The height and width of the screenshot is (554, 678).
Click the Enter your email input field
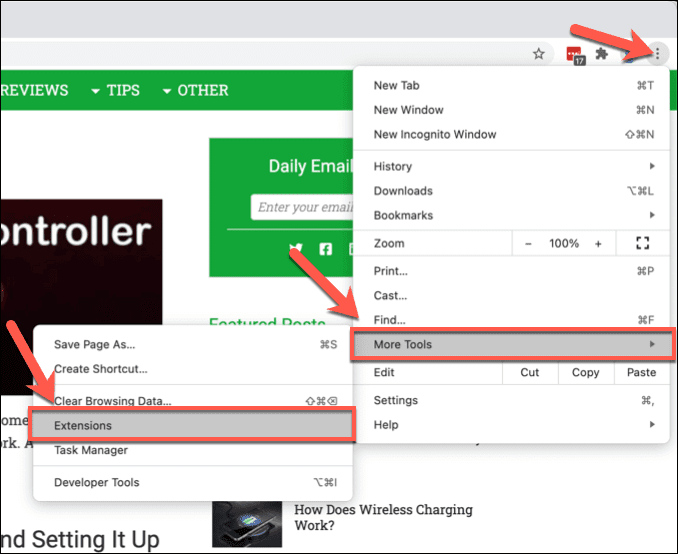[x=302, y=207]
